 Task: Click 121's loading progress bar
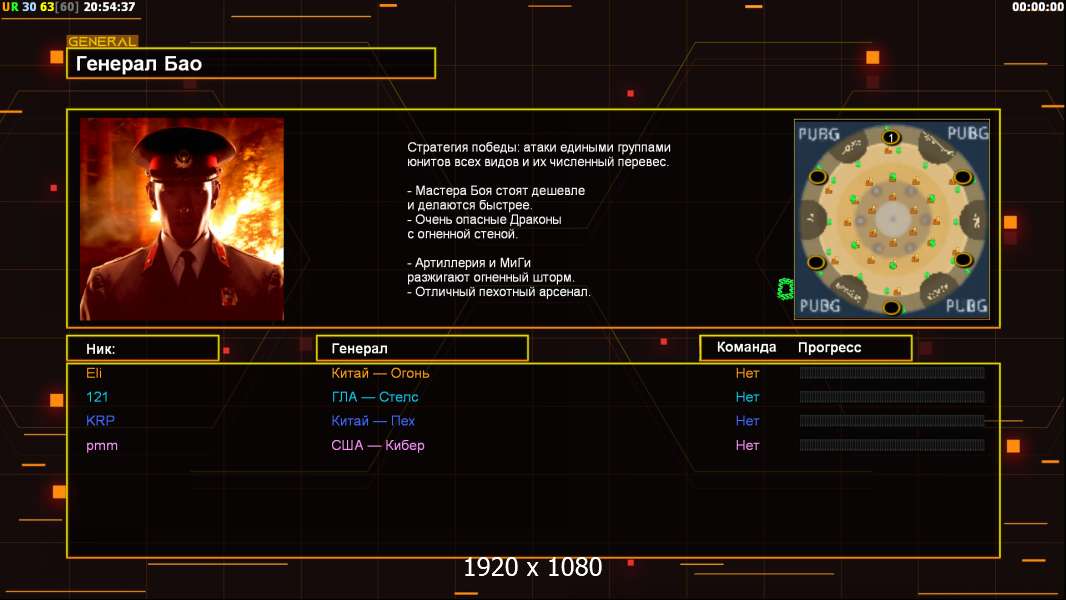tap(892, 397)
